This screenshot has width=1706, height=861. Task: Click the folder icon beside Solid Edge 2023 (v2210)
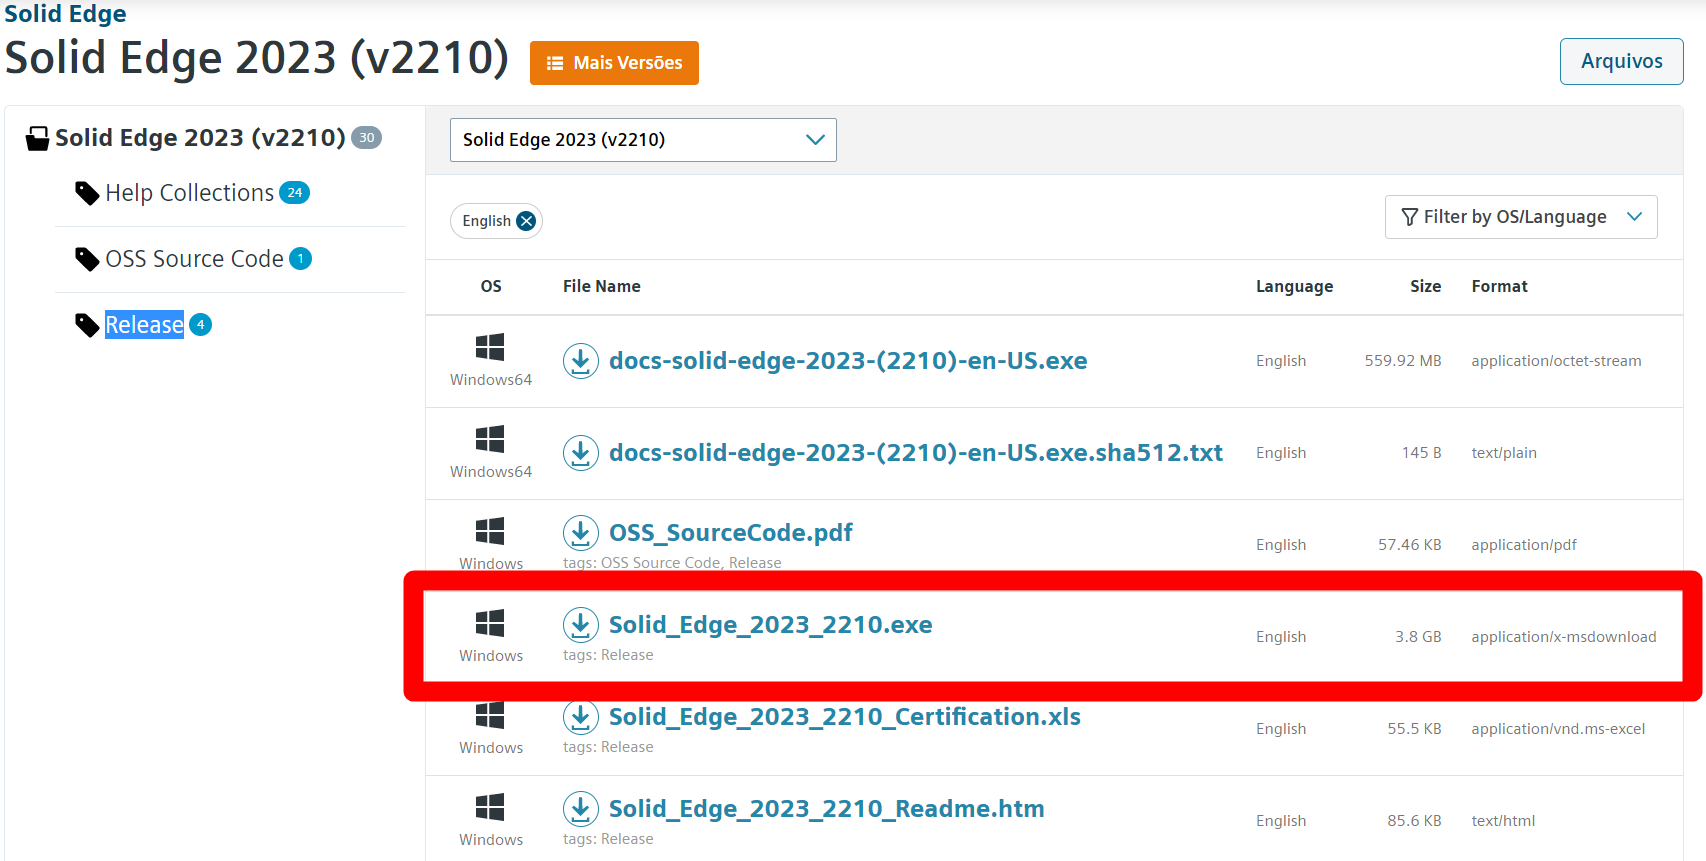coord(37,138)
